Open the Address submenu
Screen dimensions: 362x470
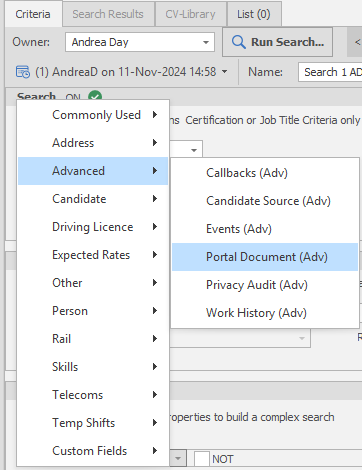93,143
